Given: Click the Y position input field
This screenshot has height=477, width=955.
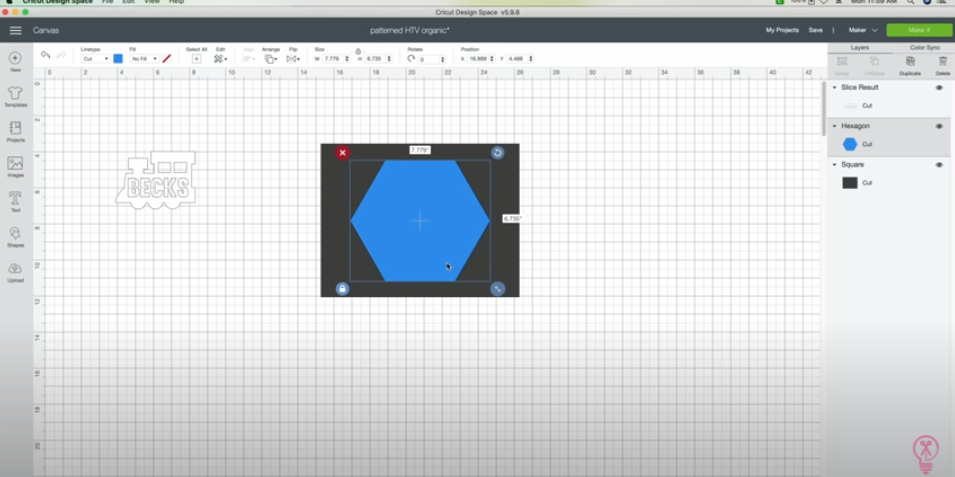Looking at the screenshot, I should [x=516, y=59].
